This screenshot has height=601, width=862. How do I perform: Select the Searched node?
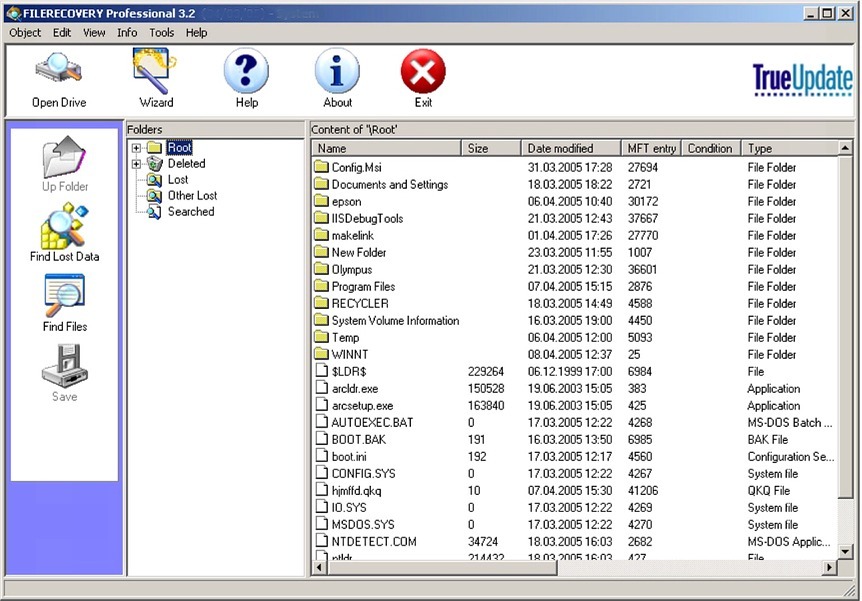point(191,211)
